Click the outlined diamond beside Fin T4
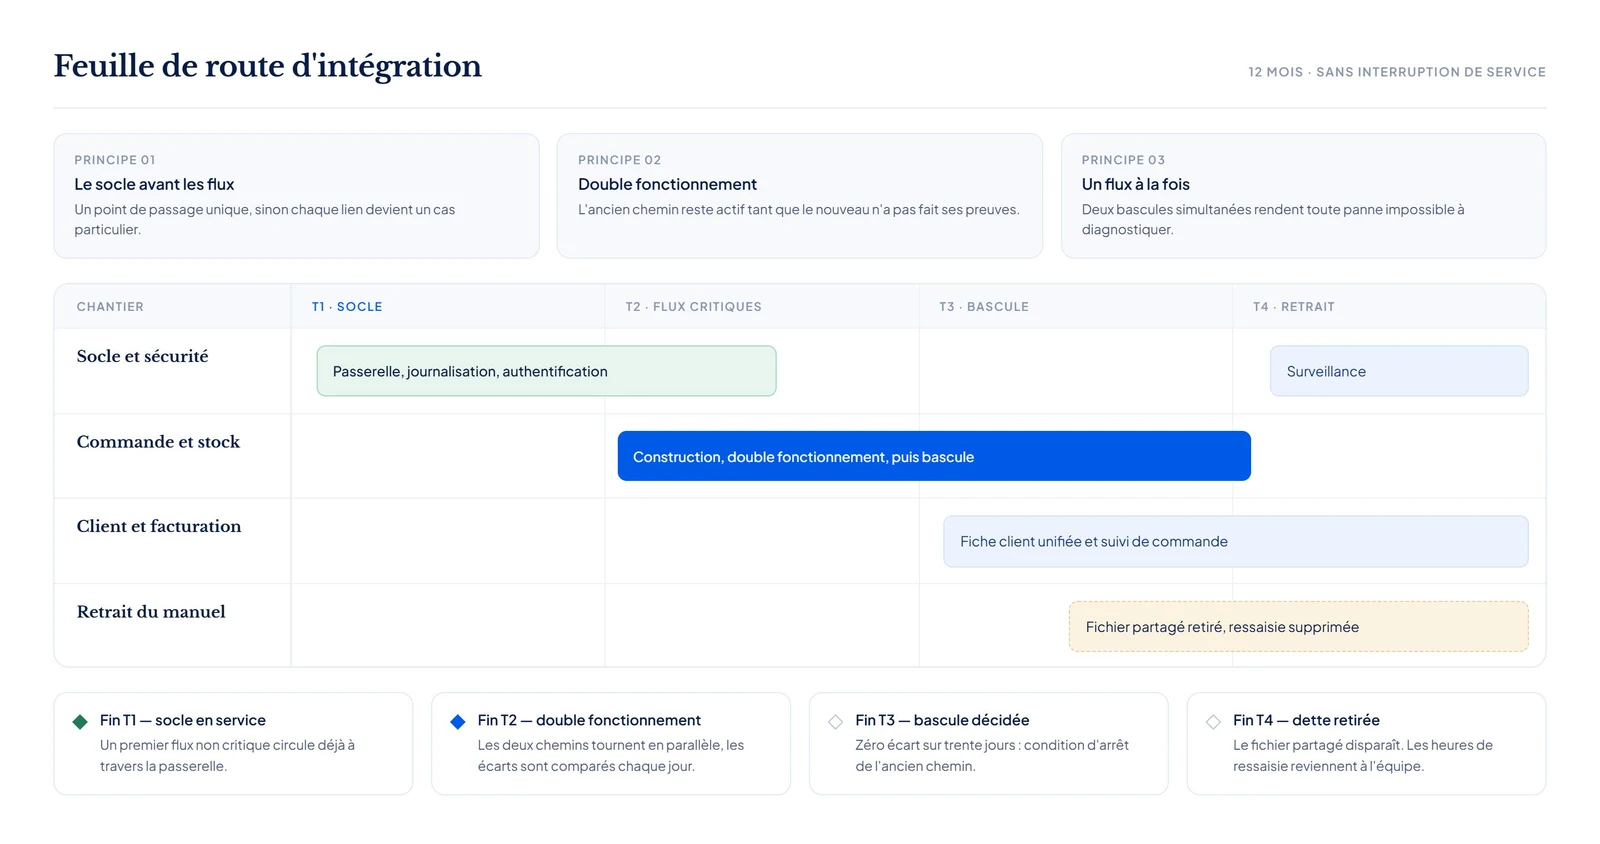1600x844 pixels. point(1213,722)
